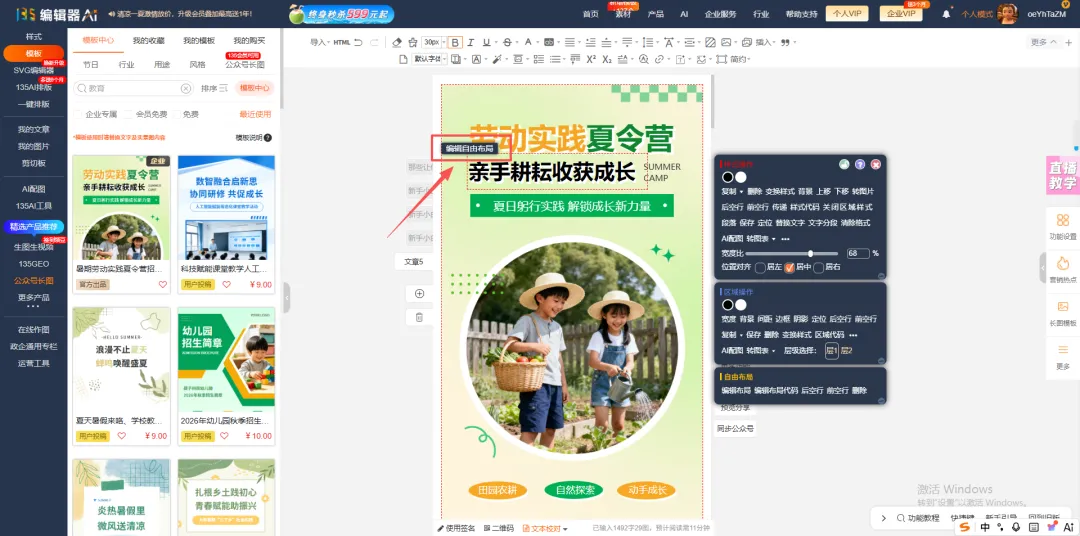Open 功能设置 in the right sidebar

1062,226
